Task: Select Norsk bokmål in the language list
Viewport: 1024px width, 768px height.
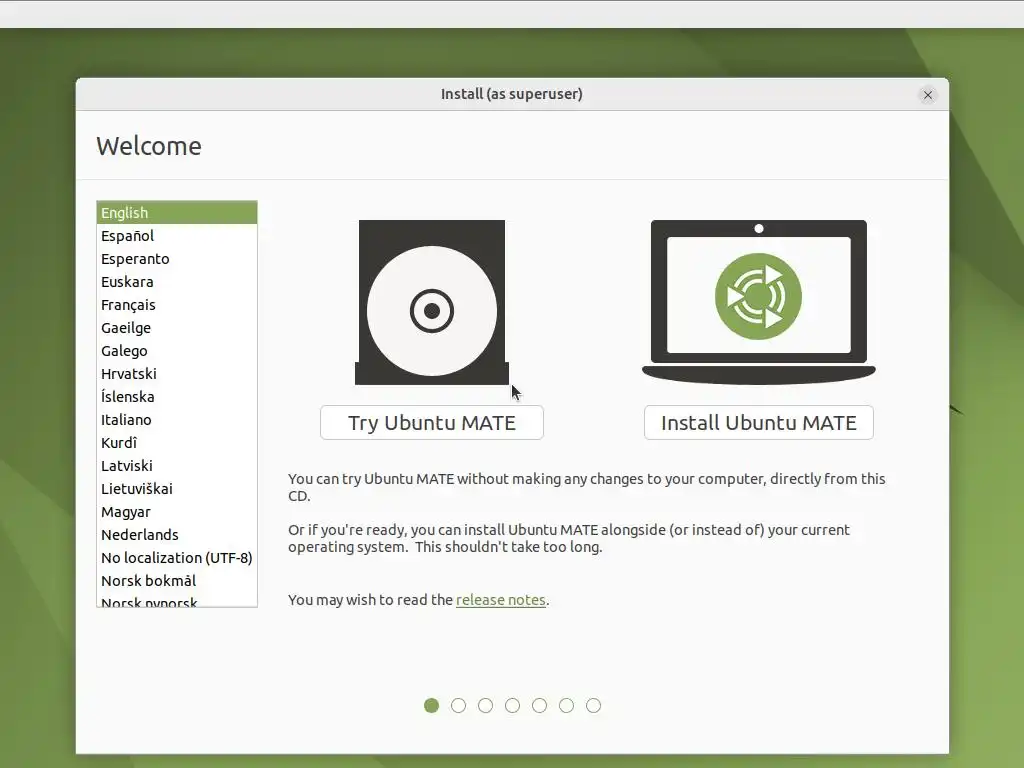Action: [x=177, y=581]
